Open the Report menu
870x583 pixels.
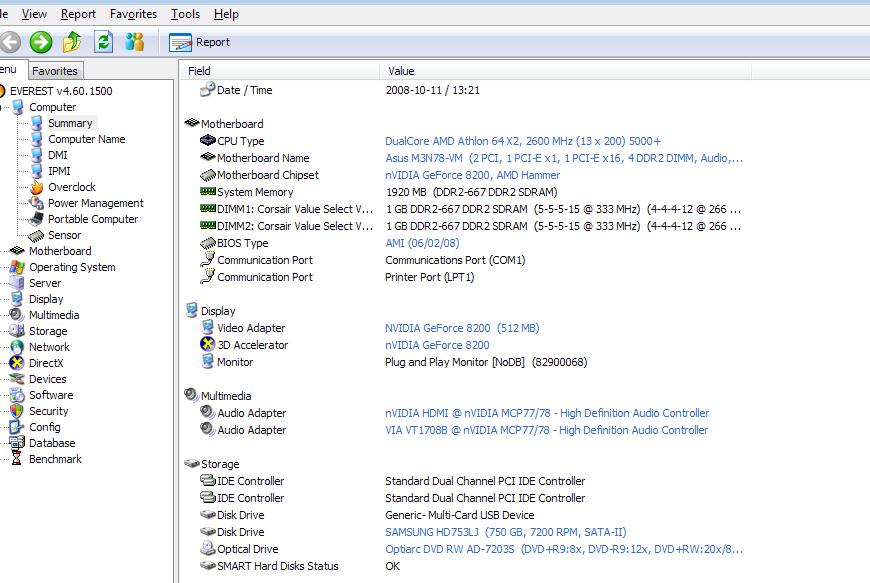[x=78, y=14]
